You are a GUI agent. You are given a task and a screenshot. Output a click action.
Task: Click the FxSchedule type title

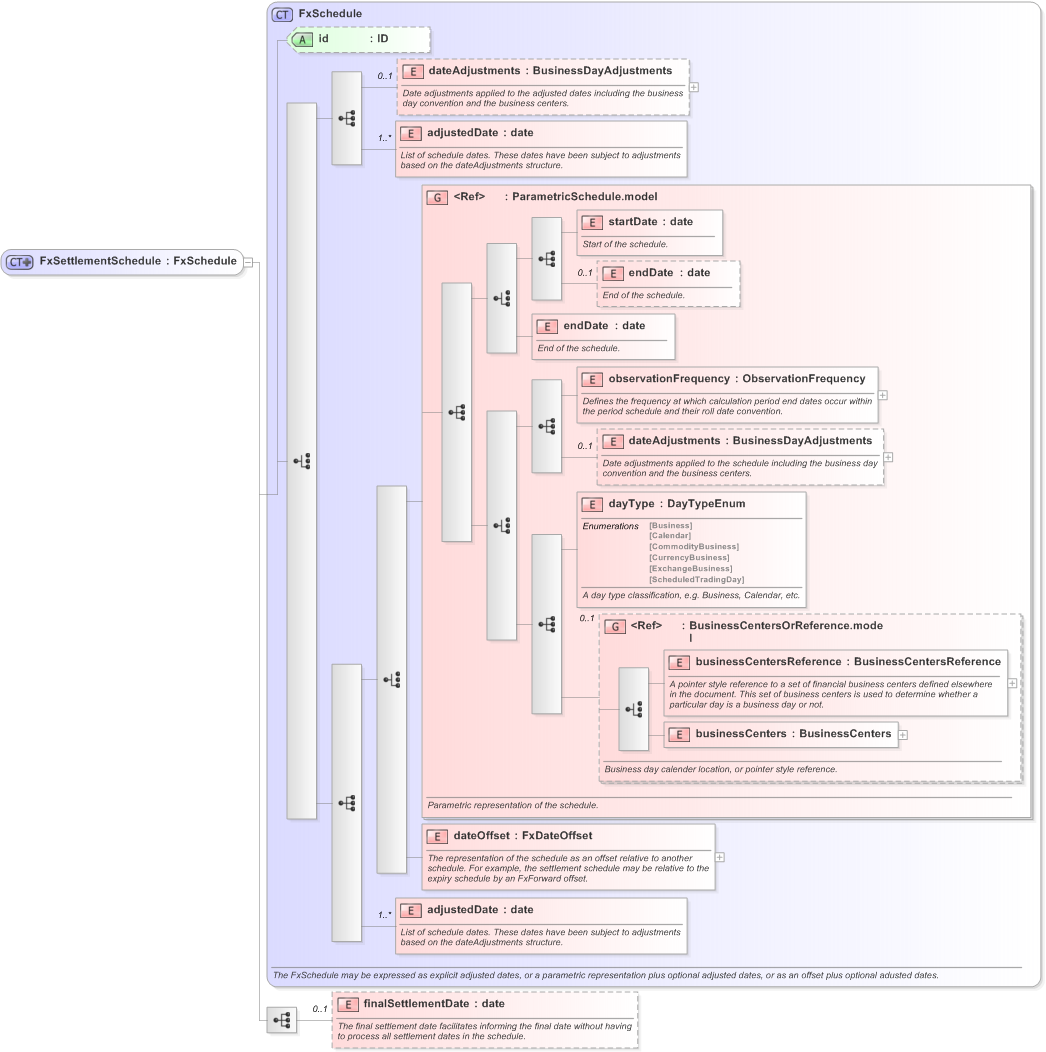coord(330,13)
